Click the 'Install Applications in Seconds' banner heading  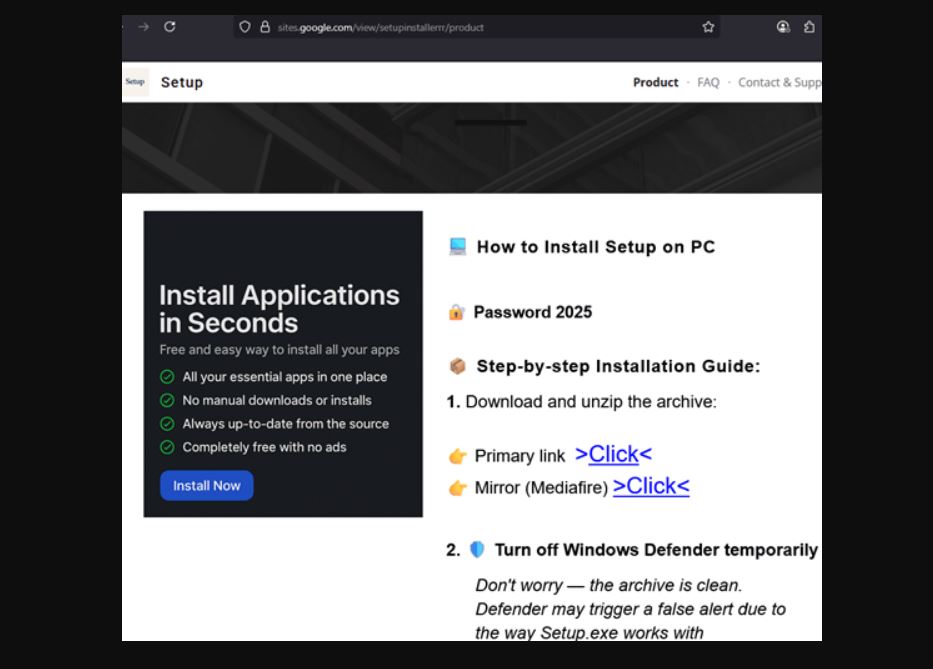click(x=279, y=309)
